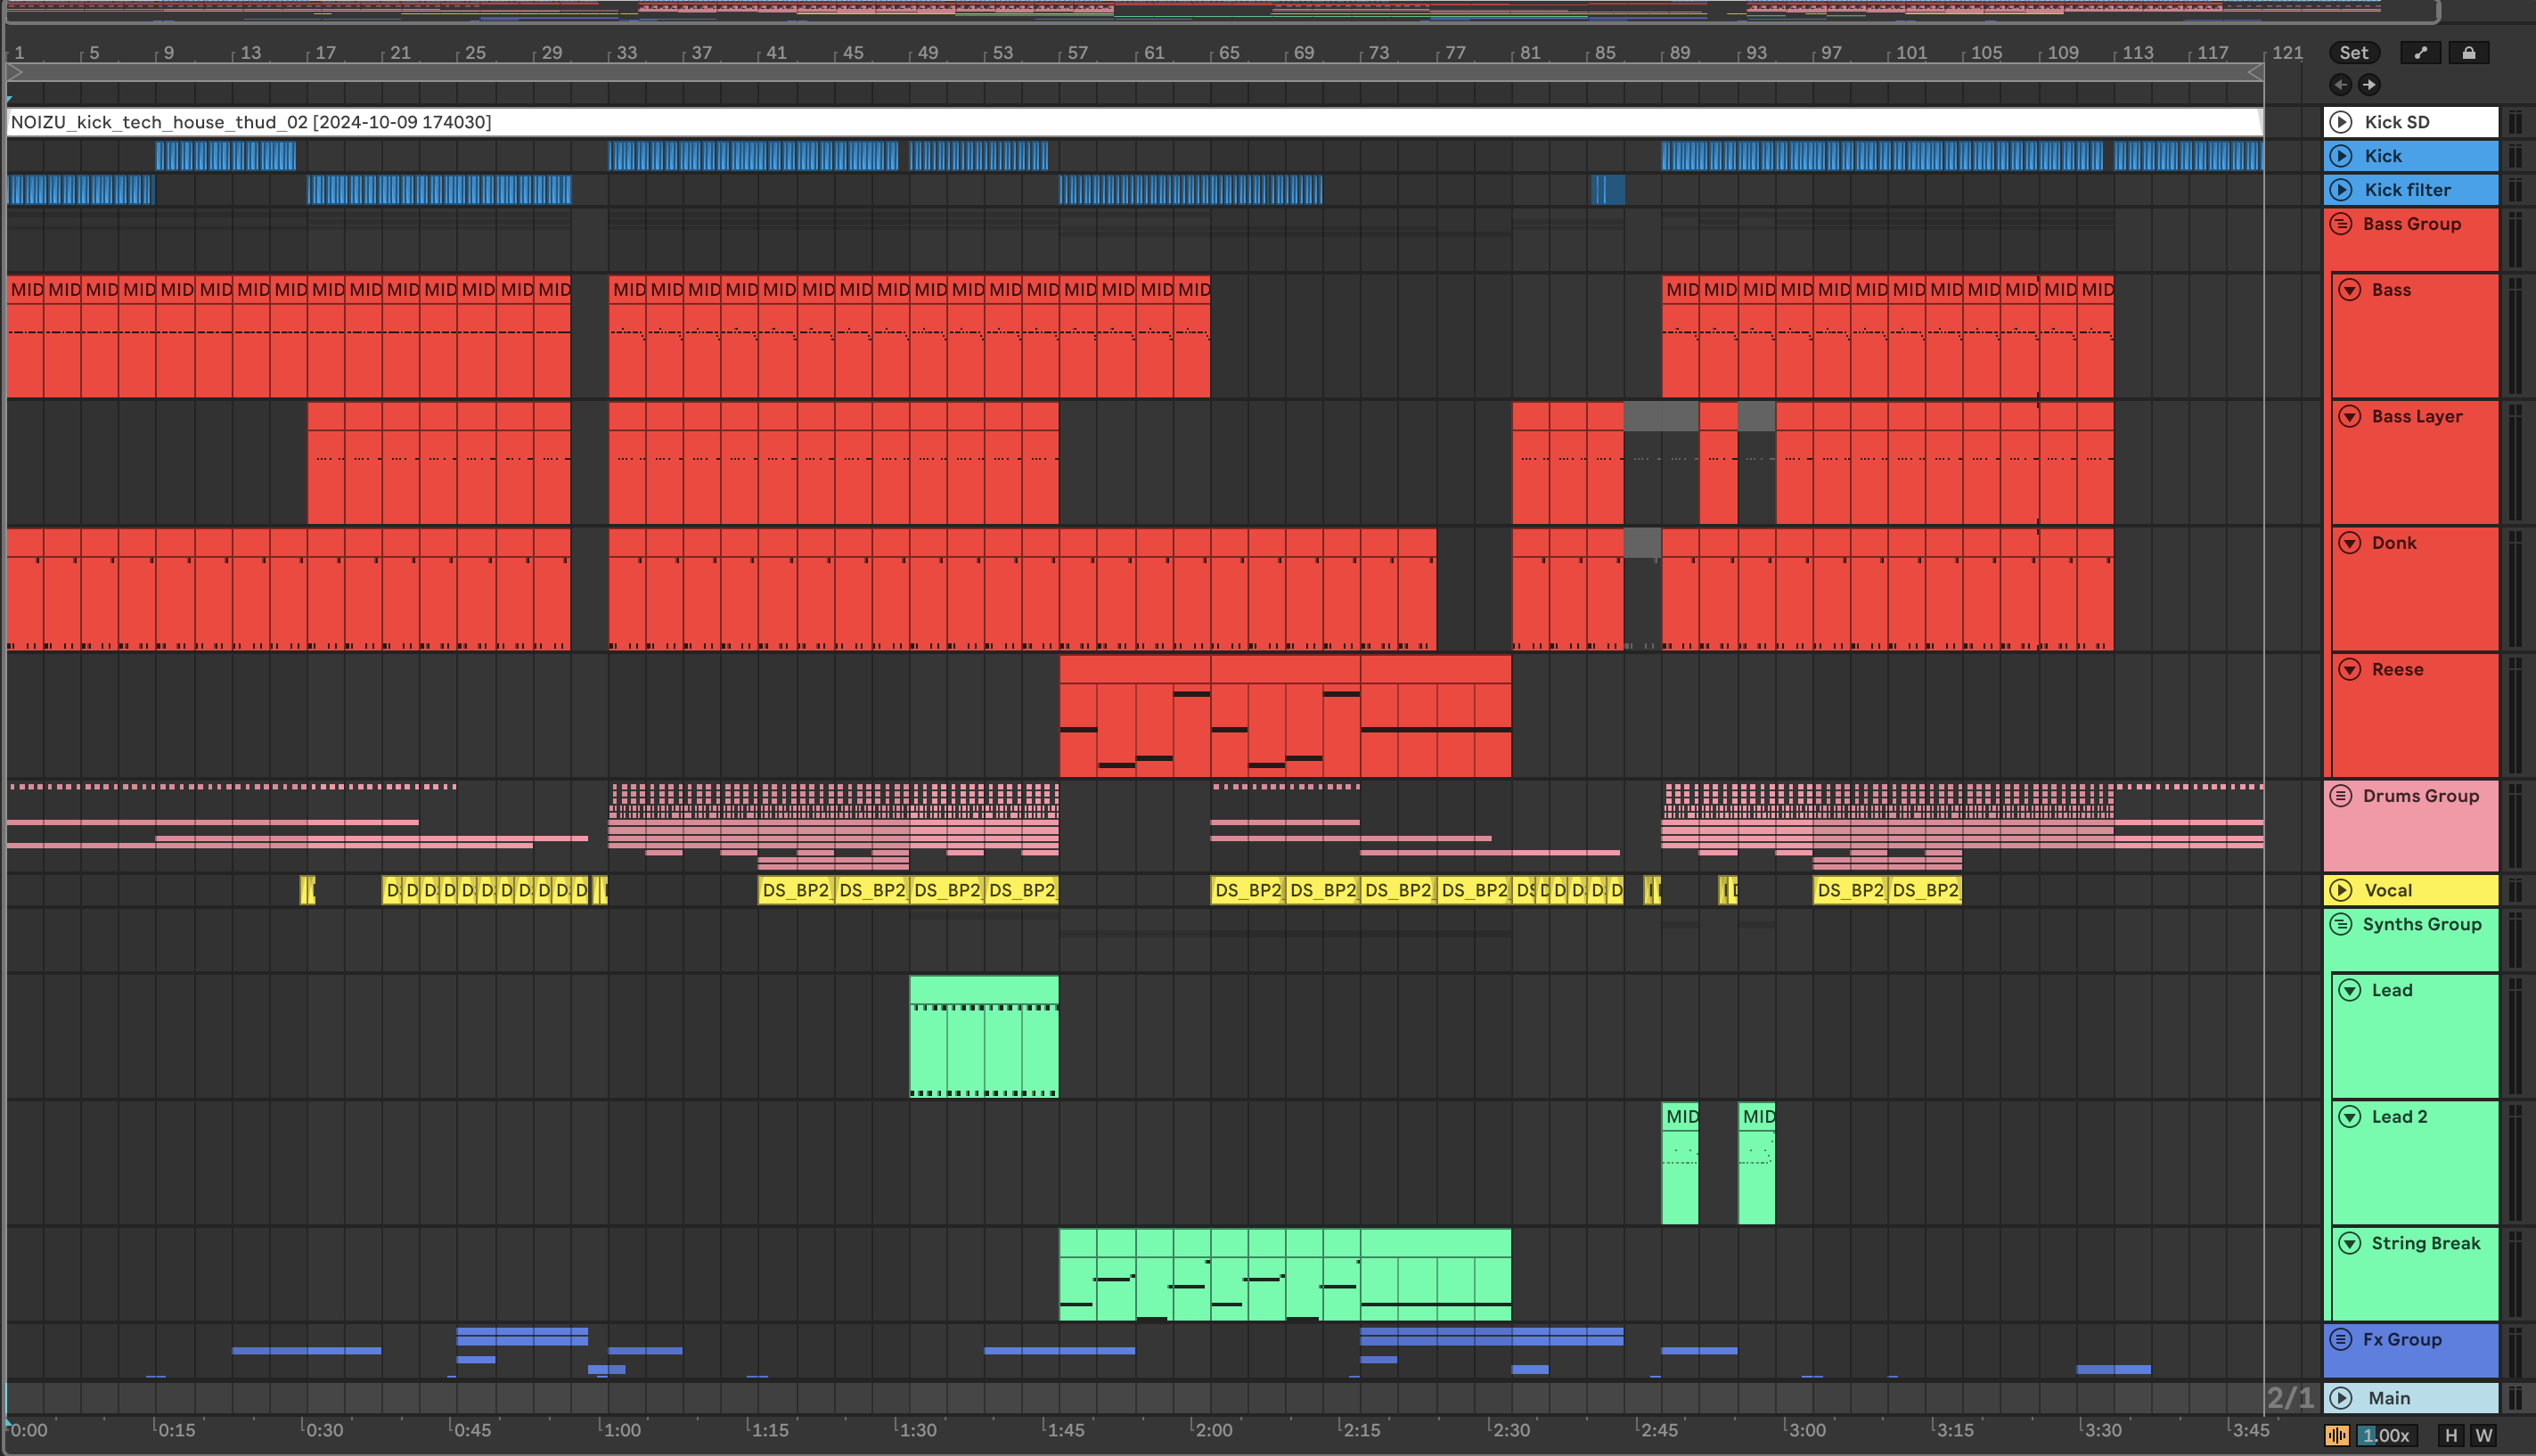Screen dimensions: 2536x1456
Task: Click the Lock Envelopes padlock icon
Action: click(2468, 53)
